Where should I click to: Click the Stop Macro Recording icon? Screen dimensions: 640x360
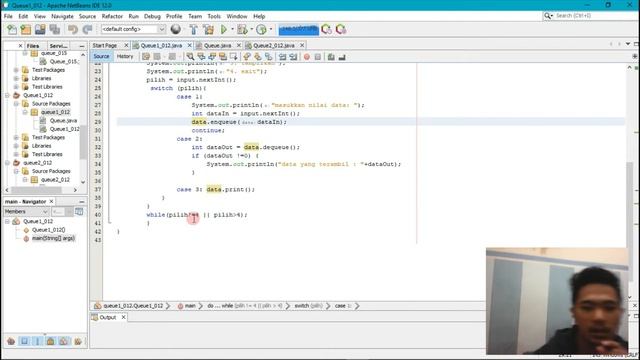(x=318, y=57)
